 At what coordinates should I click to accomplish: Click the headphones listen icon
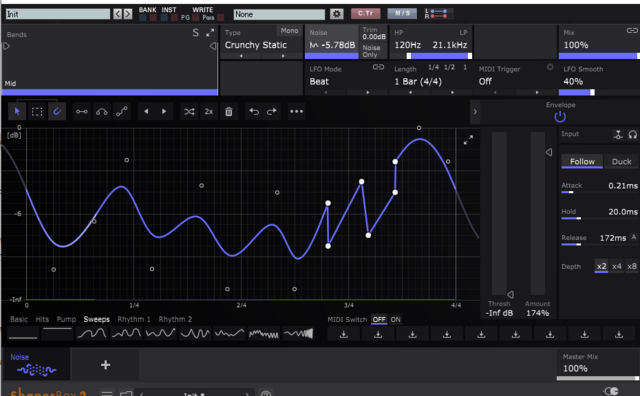coord(632,134)
